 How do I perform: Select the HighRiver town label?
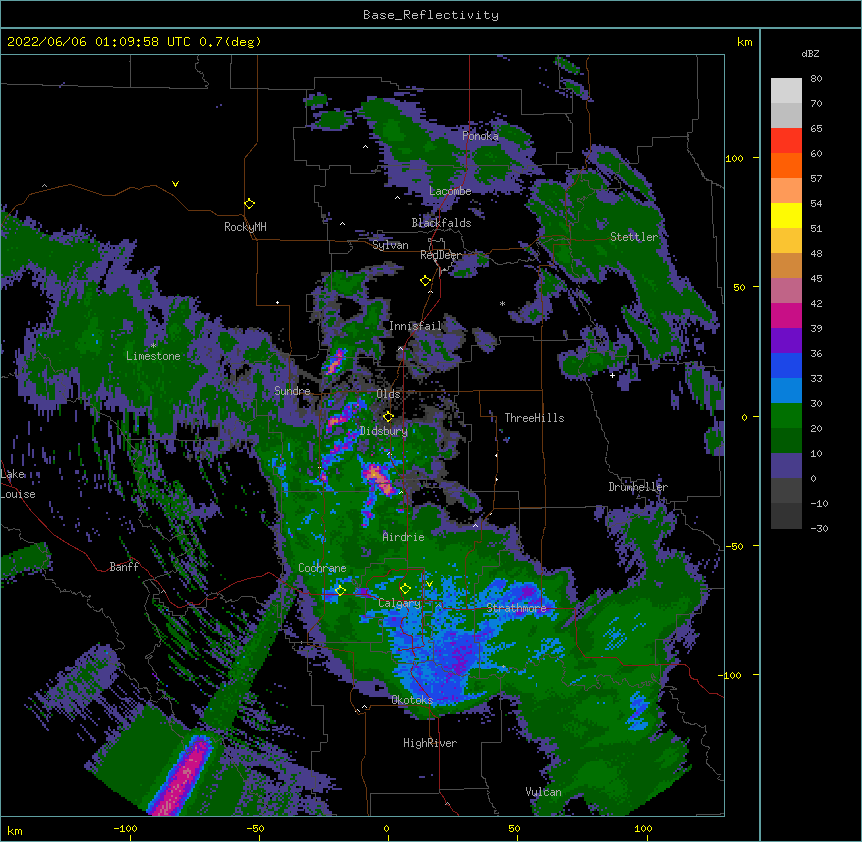430,743
